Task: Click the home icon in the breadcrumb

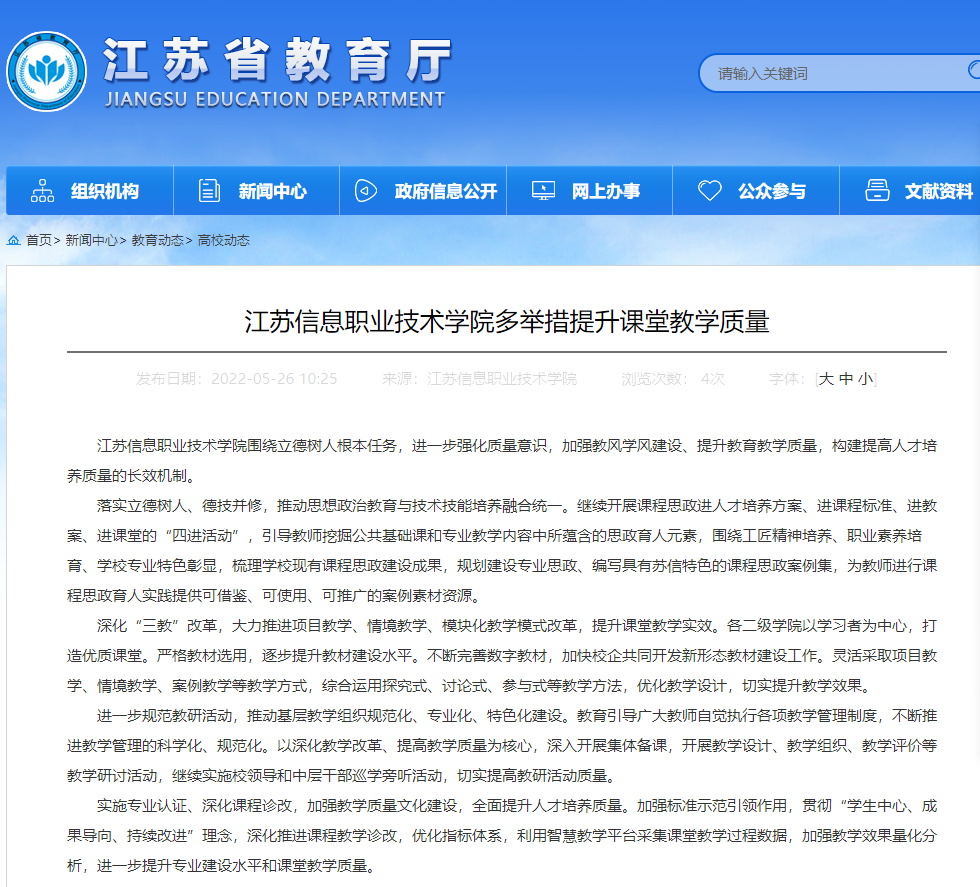Action: click(x=13, y=240)
